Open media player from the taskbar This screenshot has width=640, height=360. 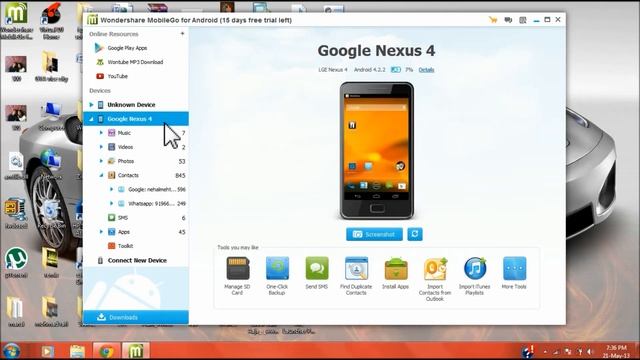(x=47, y=351)
